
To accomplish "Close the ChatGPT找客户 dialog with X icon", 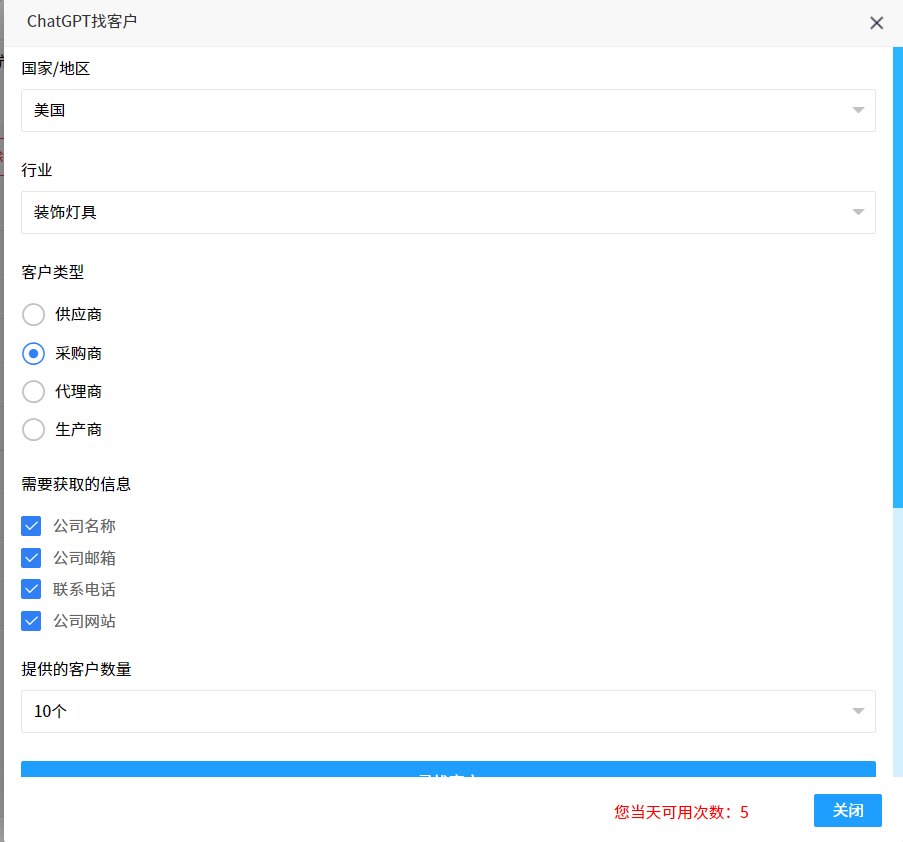I will coord(876,23).
